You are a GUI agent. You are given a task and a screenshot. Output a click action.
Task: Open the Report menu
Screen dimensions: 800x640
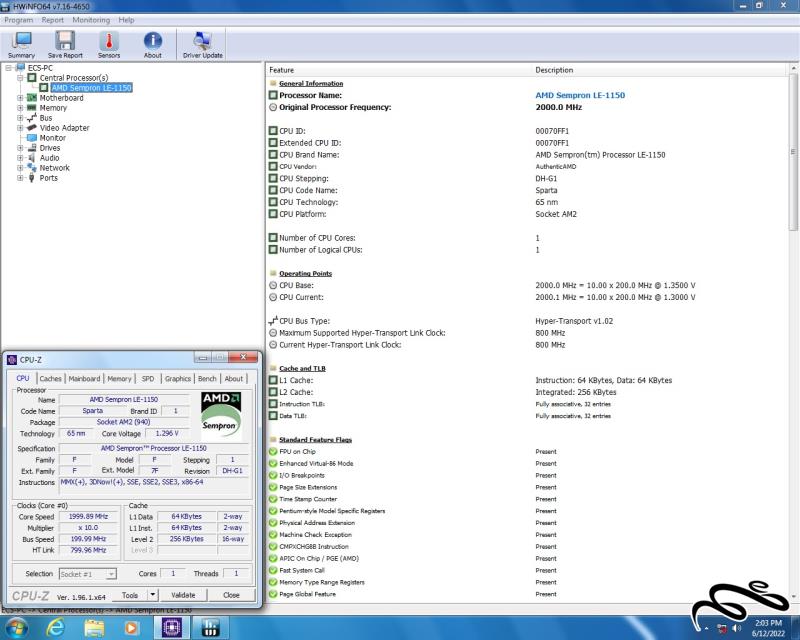point(53,20)
